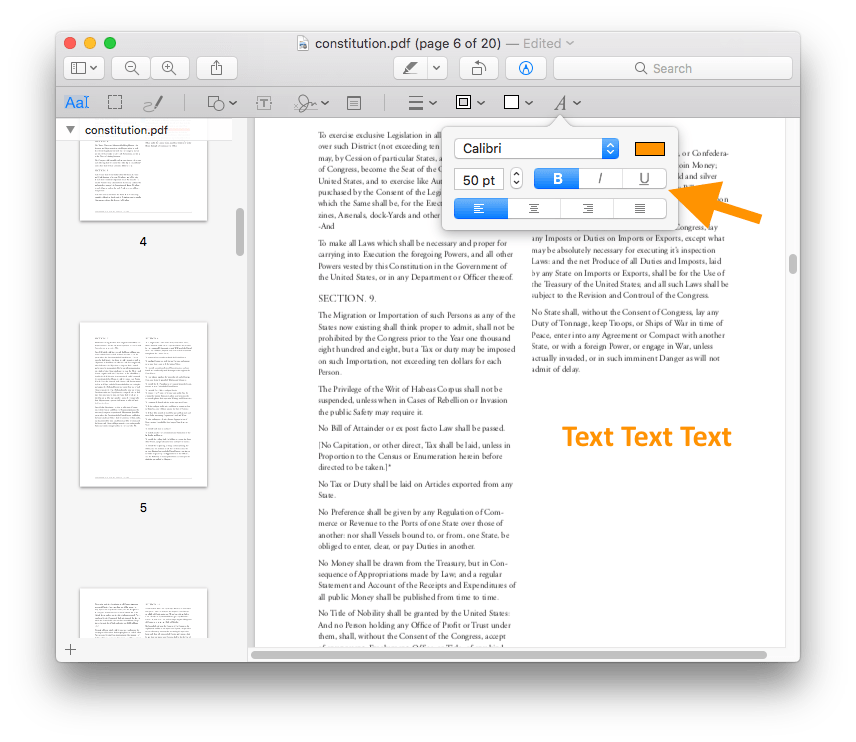
Task: Click the Rotate page button
Action: (x=478, y=68)
